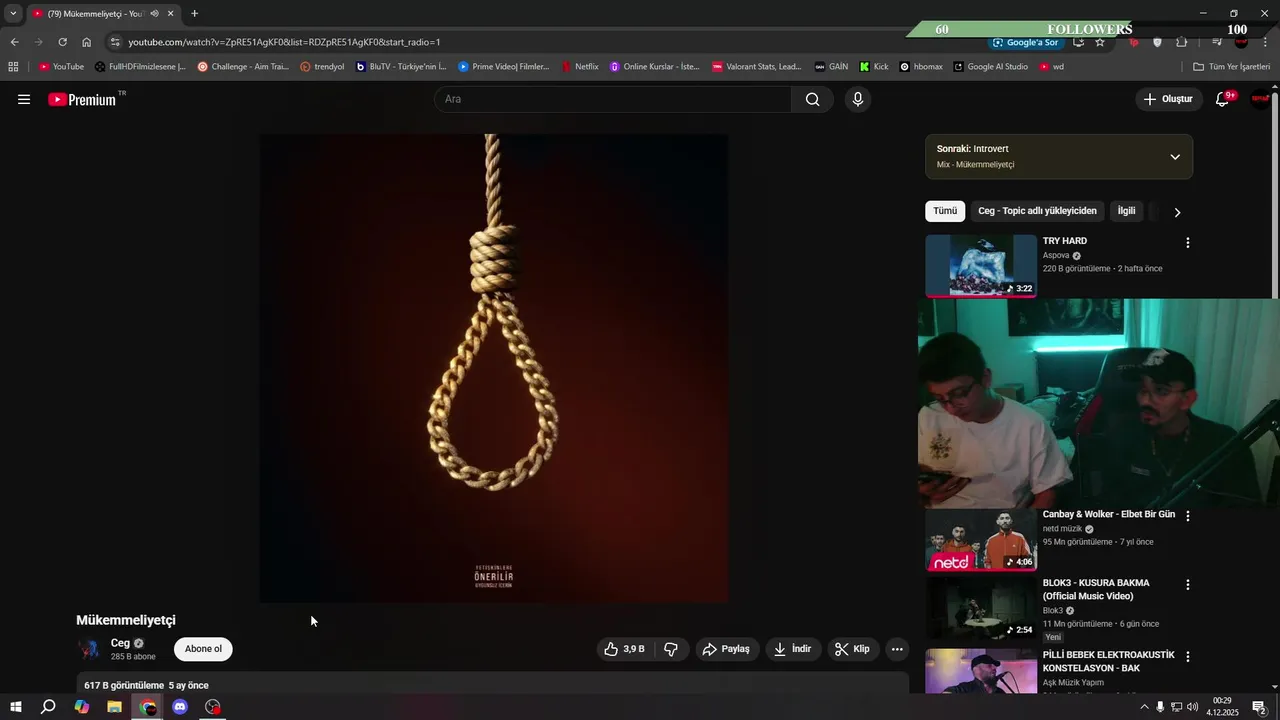Switch to the Mükemmeliyetçi browser tab
1280x720 pixels.
95,14
